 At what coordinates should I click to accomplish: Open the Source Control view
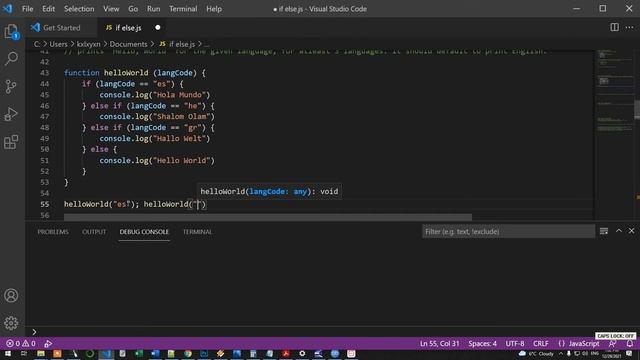11,87
